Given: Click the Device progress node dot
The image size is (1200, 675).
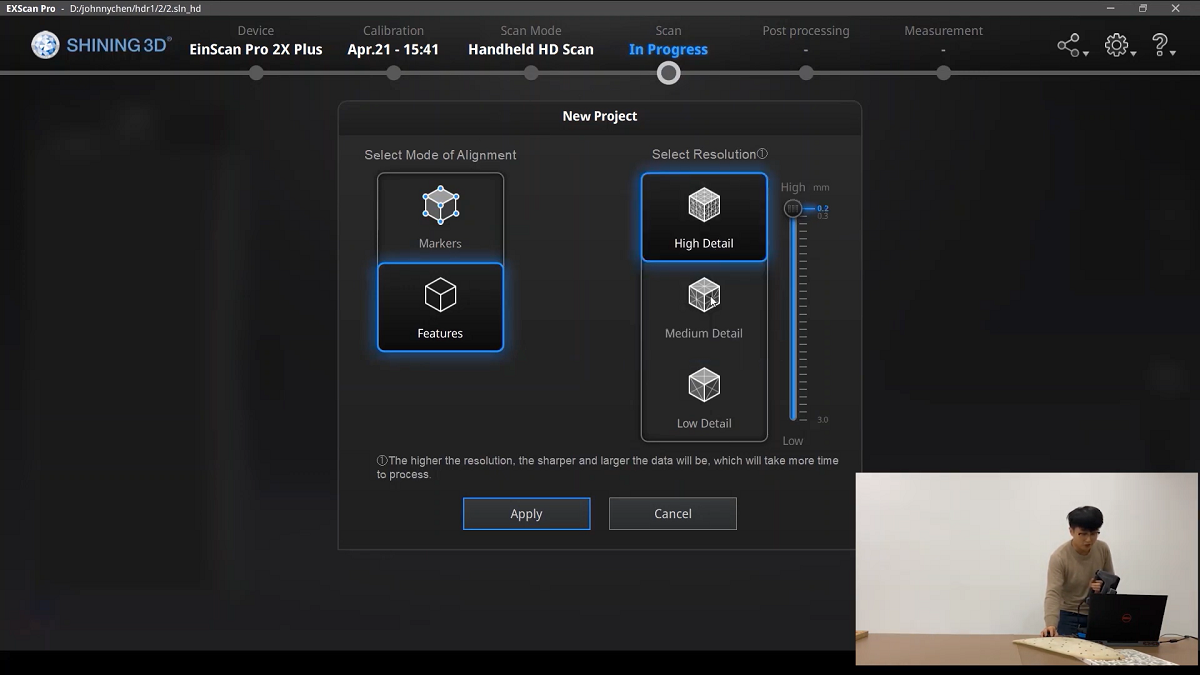Looking at the screenshot, I should pos(256,73).
